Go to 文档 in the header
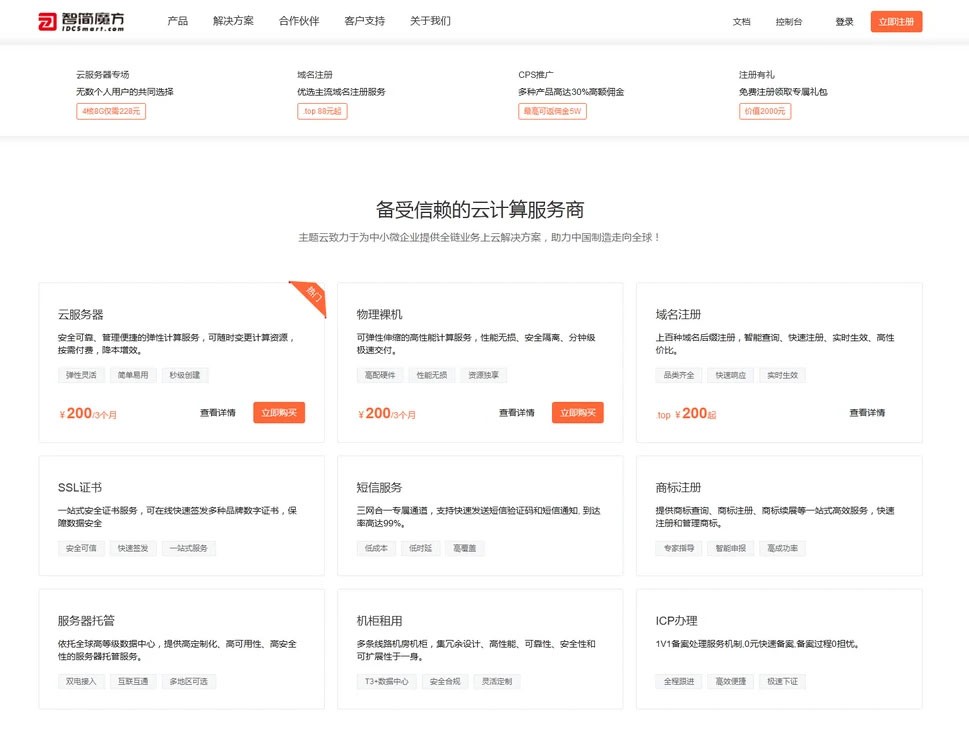969x733 pixels. click(x=742, y=22)
